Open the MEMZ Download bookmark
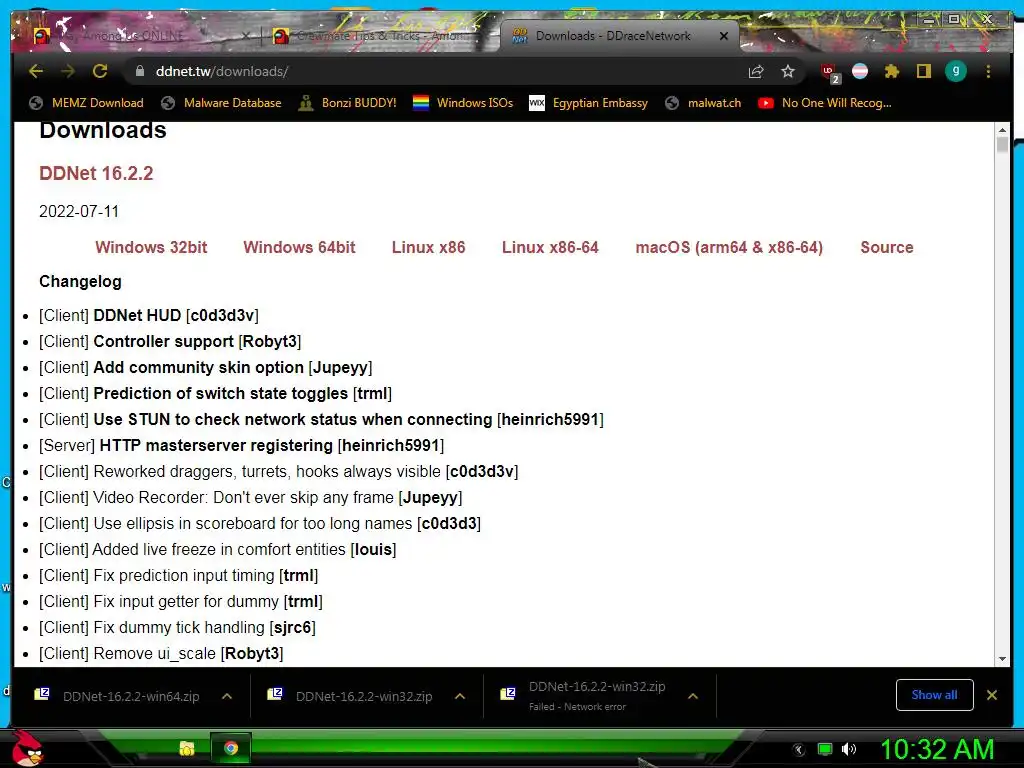 86,103
